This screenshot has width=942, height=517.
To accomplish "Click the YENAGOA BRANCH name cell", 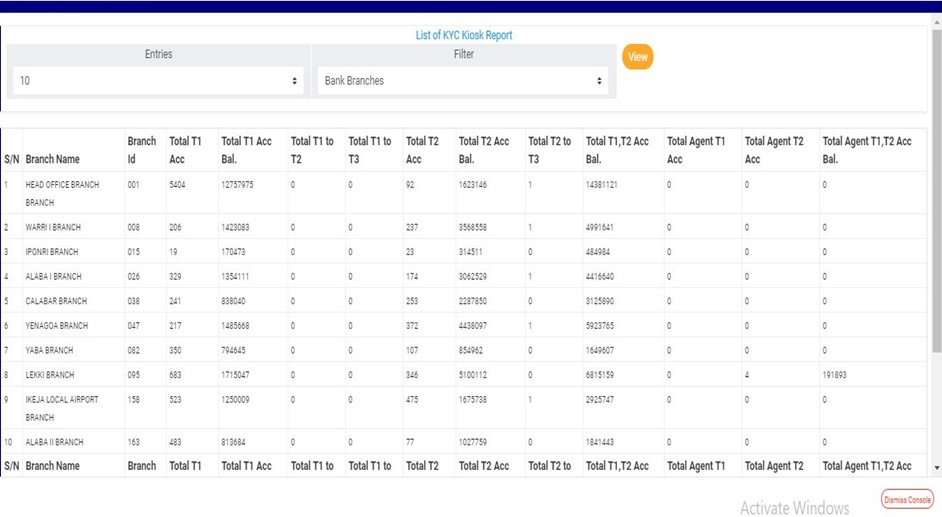I will pyautogui.click(x=57, y=326).
